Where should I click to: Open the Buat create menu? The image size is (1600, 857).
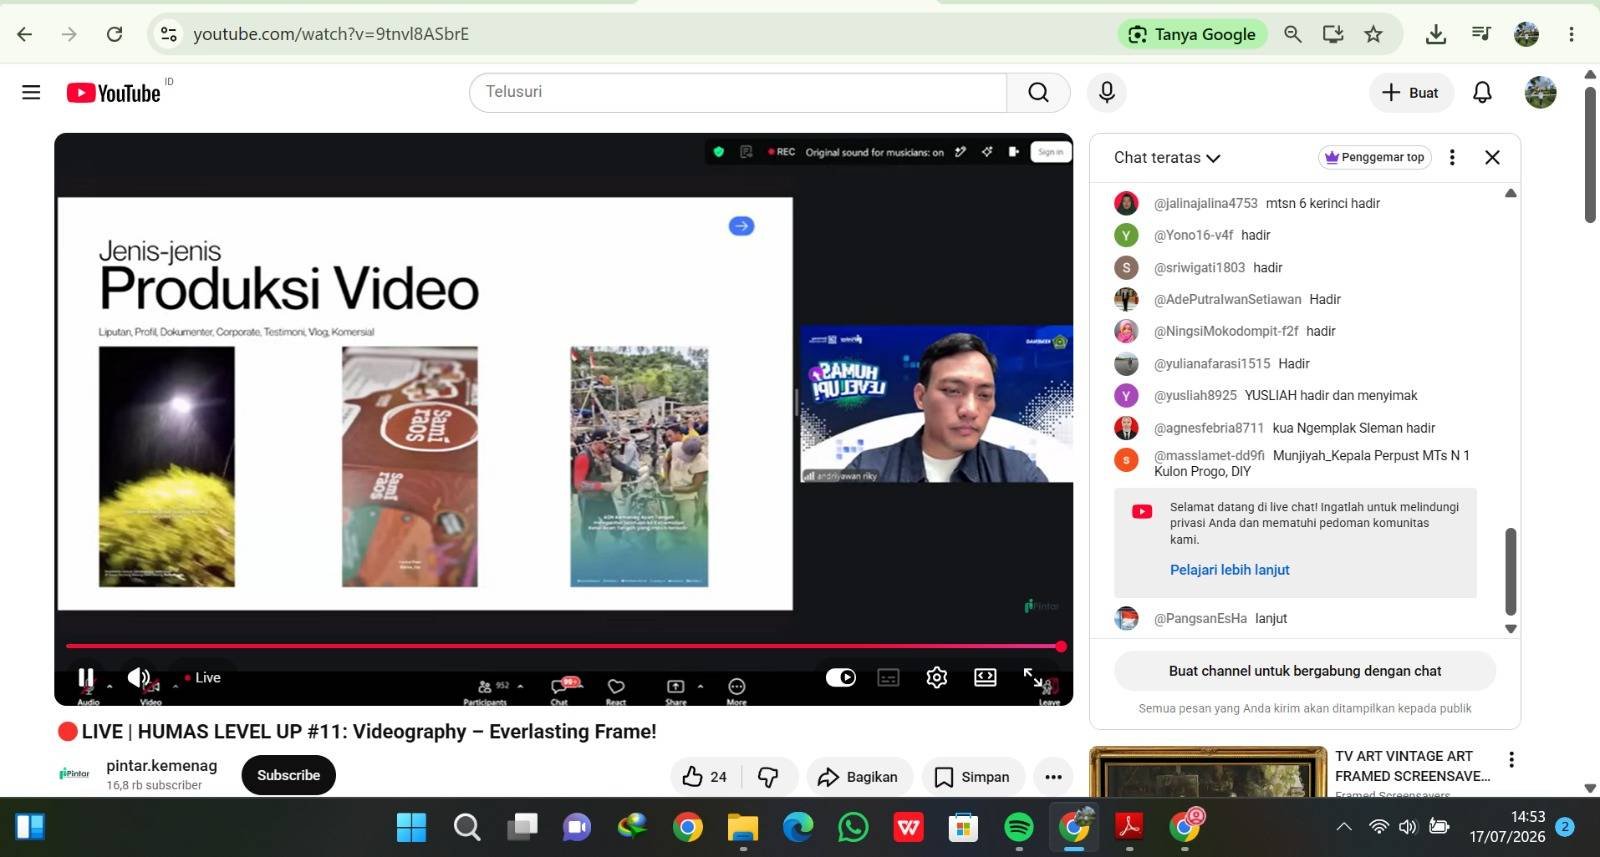click(1411, 92)
